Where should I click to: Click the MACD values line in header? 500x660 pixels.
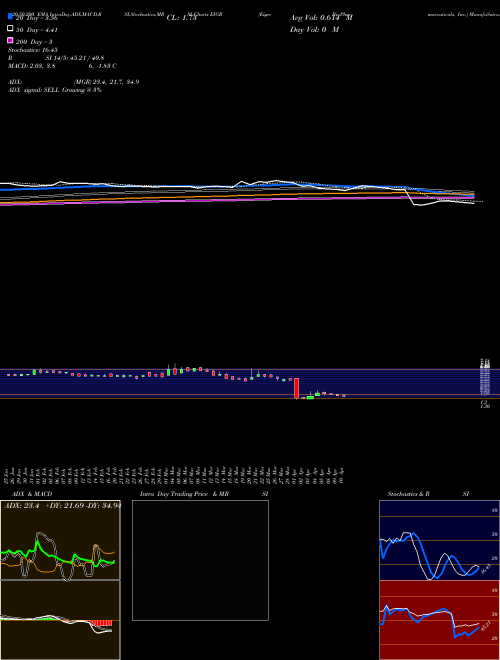click(x=62, y=66)
